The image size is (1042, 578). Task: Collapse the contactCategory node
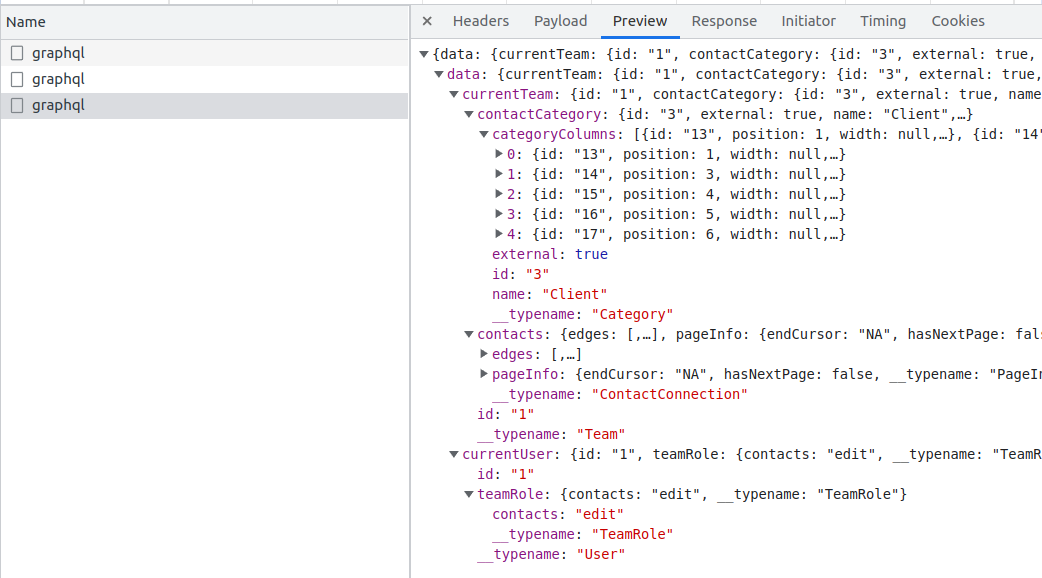coord(470,114)
